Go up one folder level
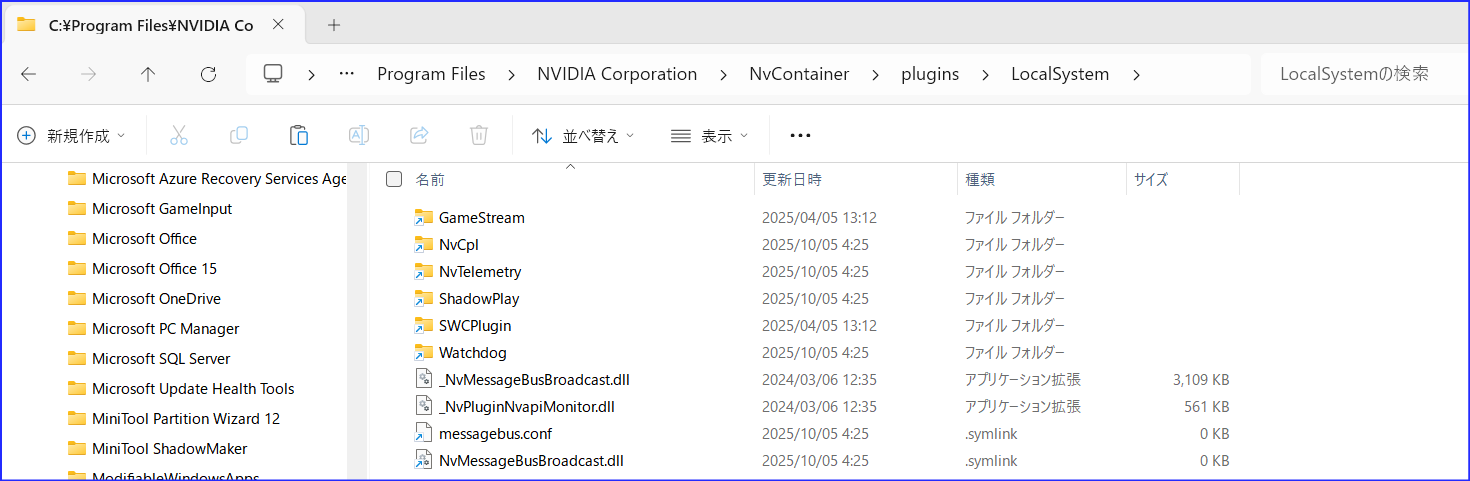This screenshot has width=1470, height=481. pyautogui.click(x=148, y=74)
